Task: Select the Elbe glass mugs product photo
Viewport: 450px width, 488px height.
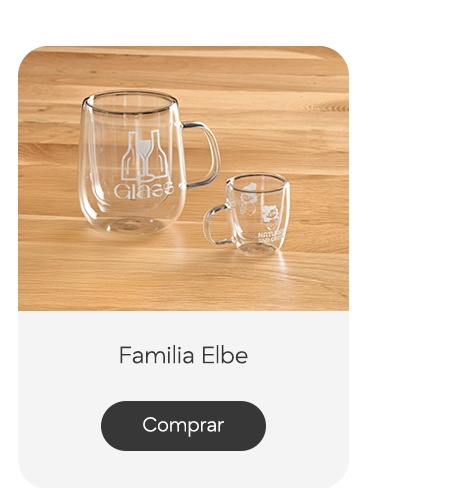Action: click(x=183, y=178)
